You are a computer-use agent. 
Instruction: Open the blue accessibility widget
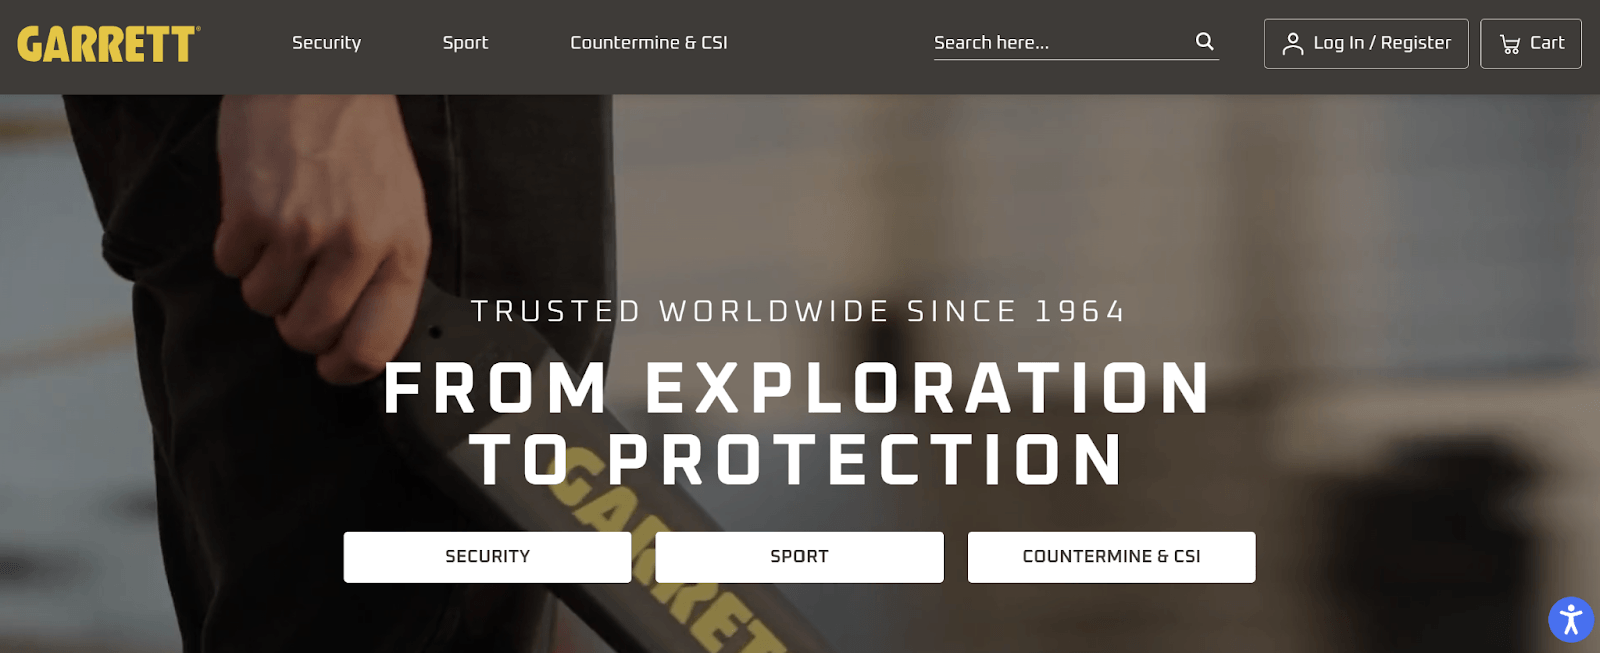point(1570,620)
